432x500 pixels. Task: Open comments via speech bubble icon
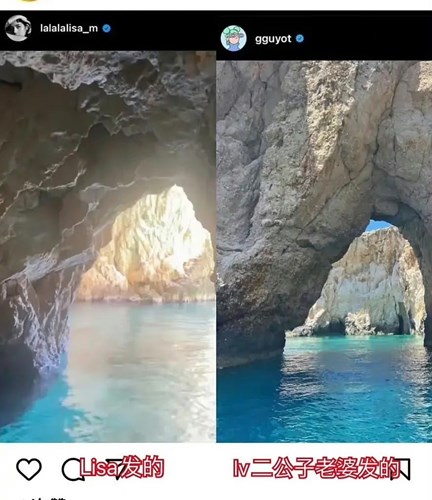click(72, 469)
